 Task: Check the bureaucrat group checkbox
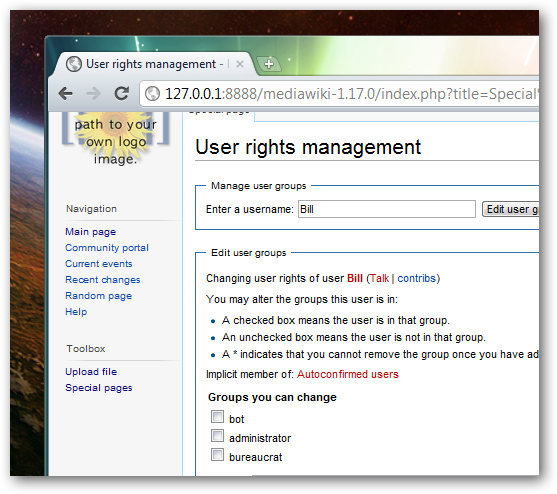pyautogui.click(x=217, y=455)
